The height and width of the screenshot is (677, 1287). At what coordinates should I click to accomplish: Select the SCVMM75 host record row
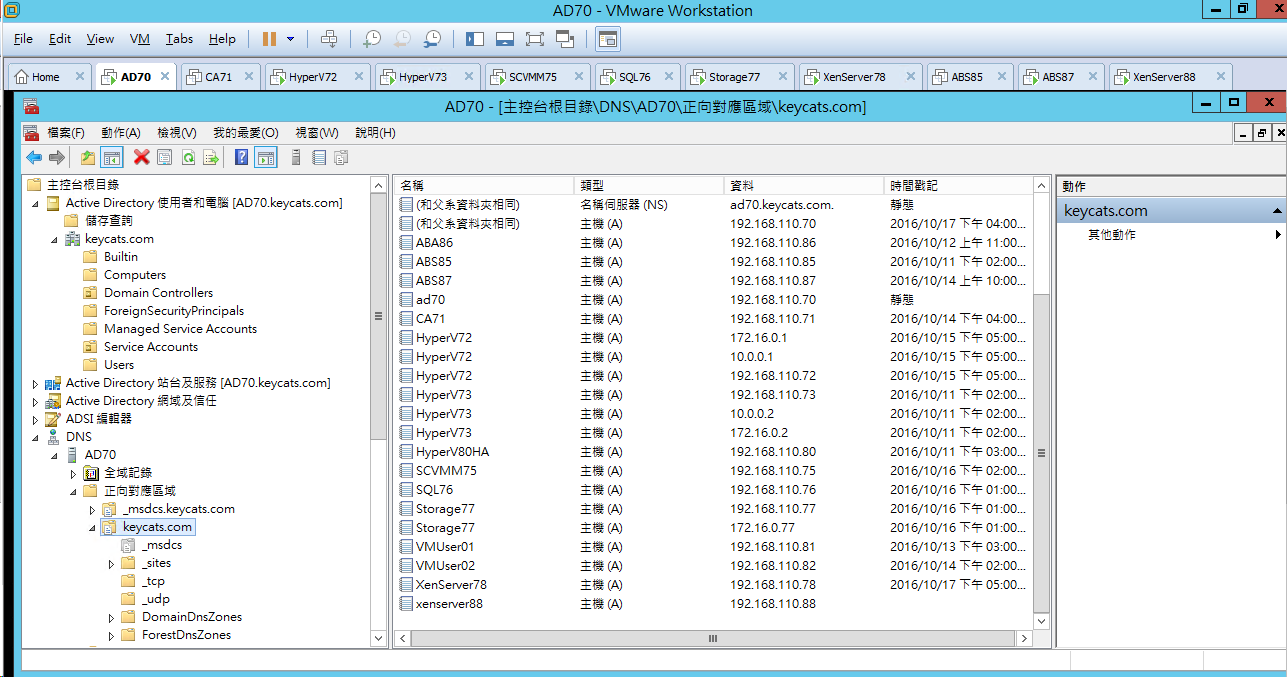pos(712,471)
